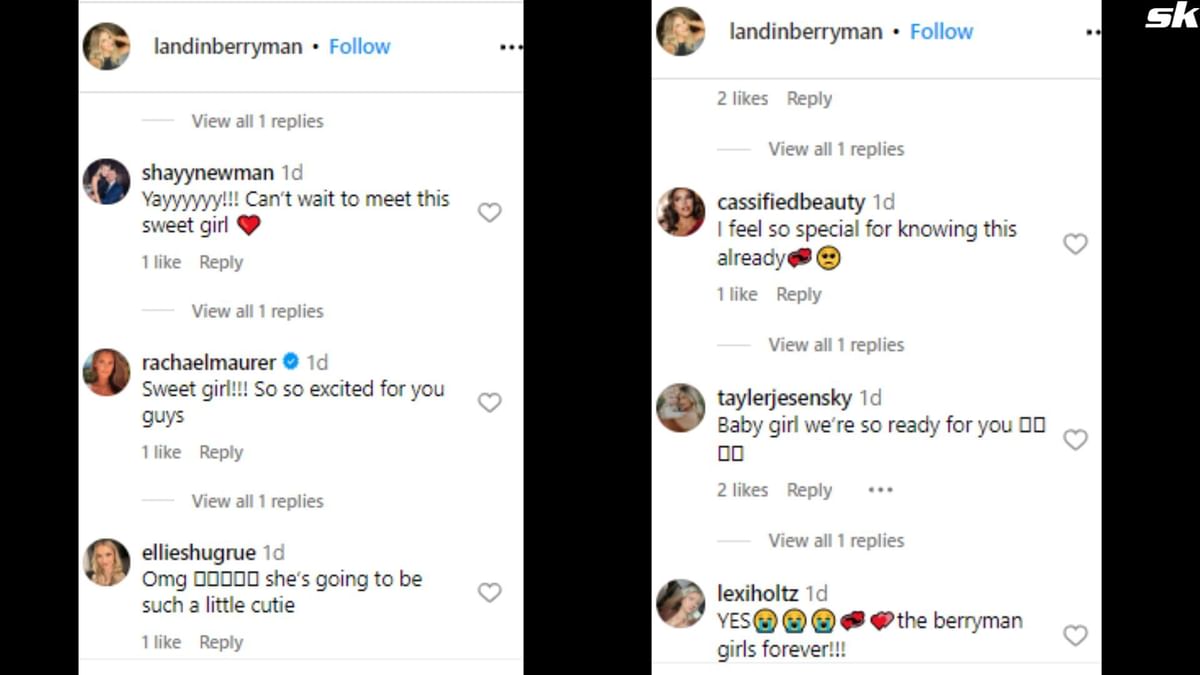The height and width of the screenshot is (675, 1200).
Task: Like rachaelmaurer's comment with the heart
Action: point(489,402)
